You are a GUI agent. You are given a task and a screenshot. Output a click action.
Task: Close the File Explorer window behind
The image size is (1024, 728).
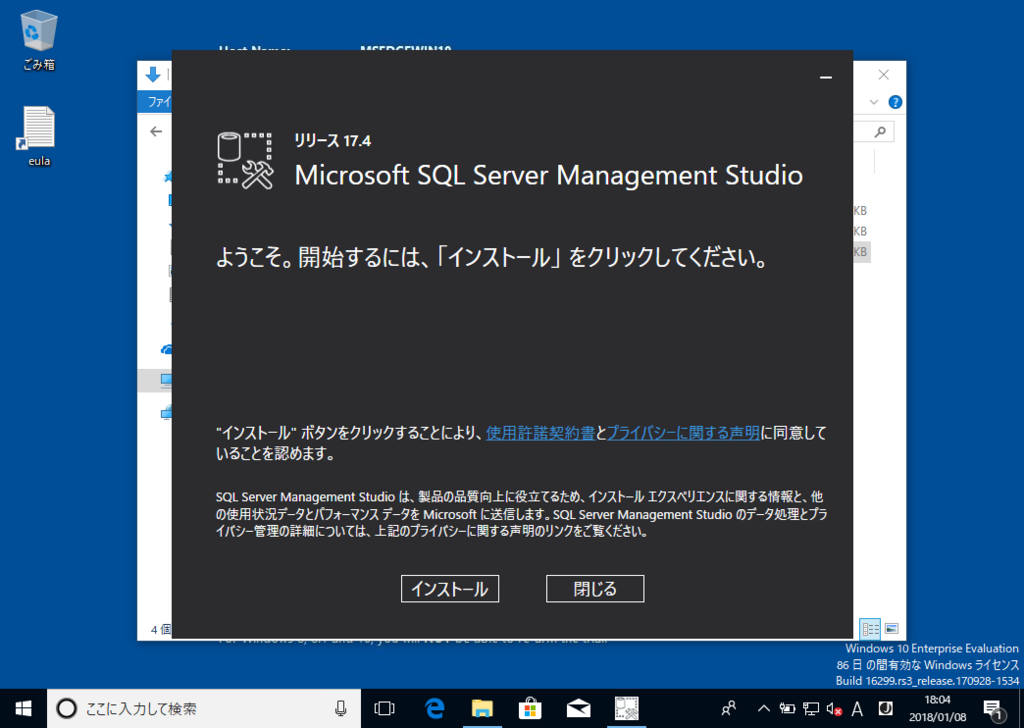click(x=883, y=74)
